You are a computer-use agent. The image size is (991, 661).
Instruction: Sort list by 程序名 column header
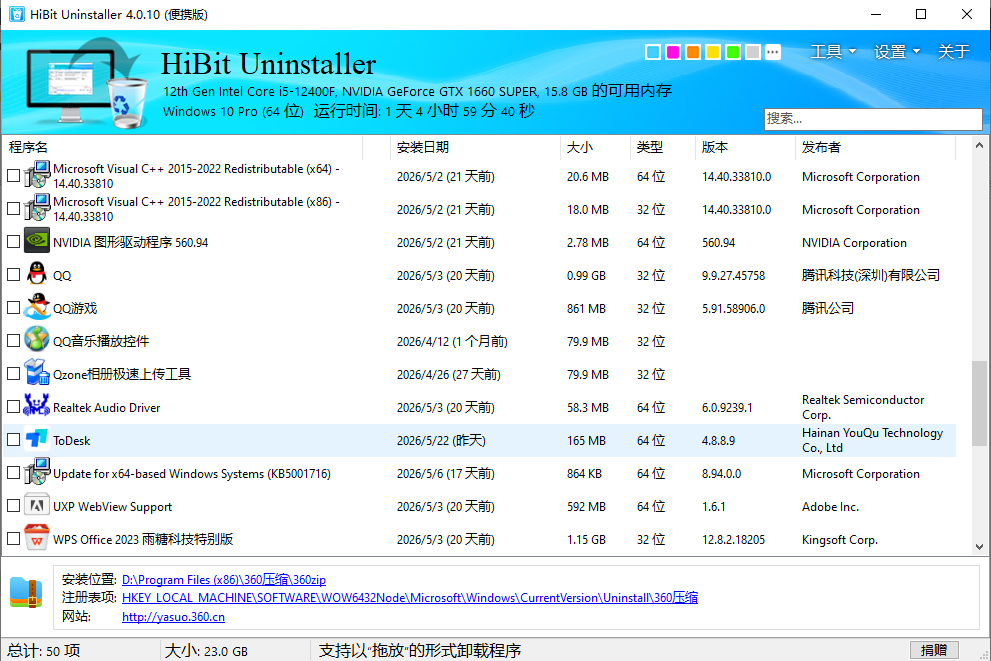183,147
